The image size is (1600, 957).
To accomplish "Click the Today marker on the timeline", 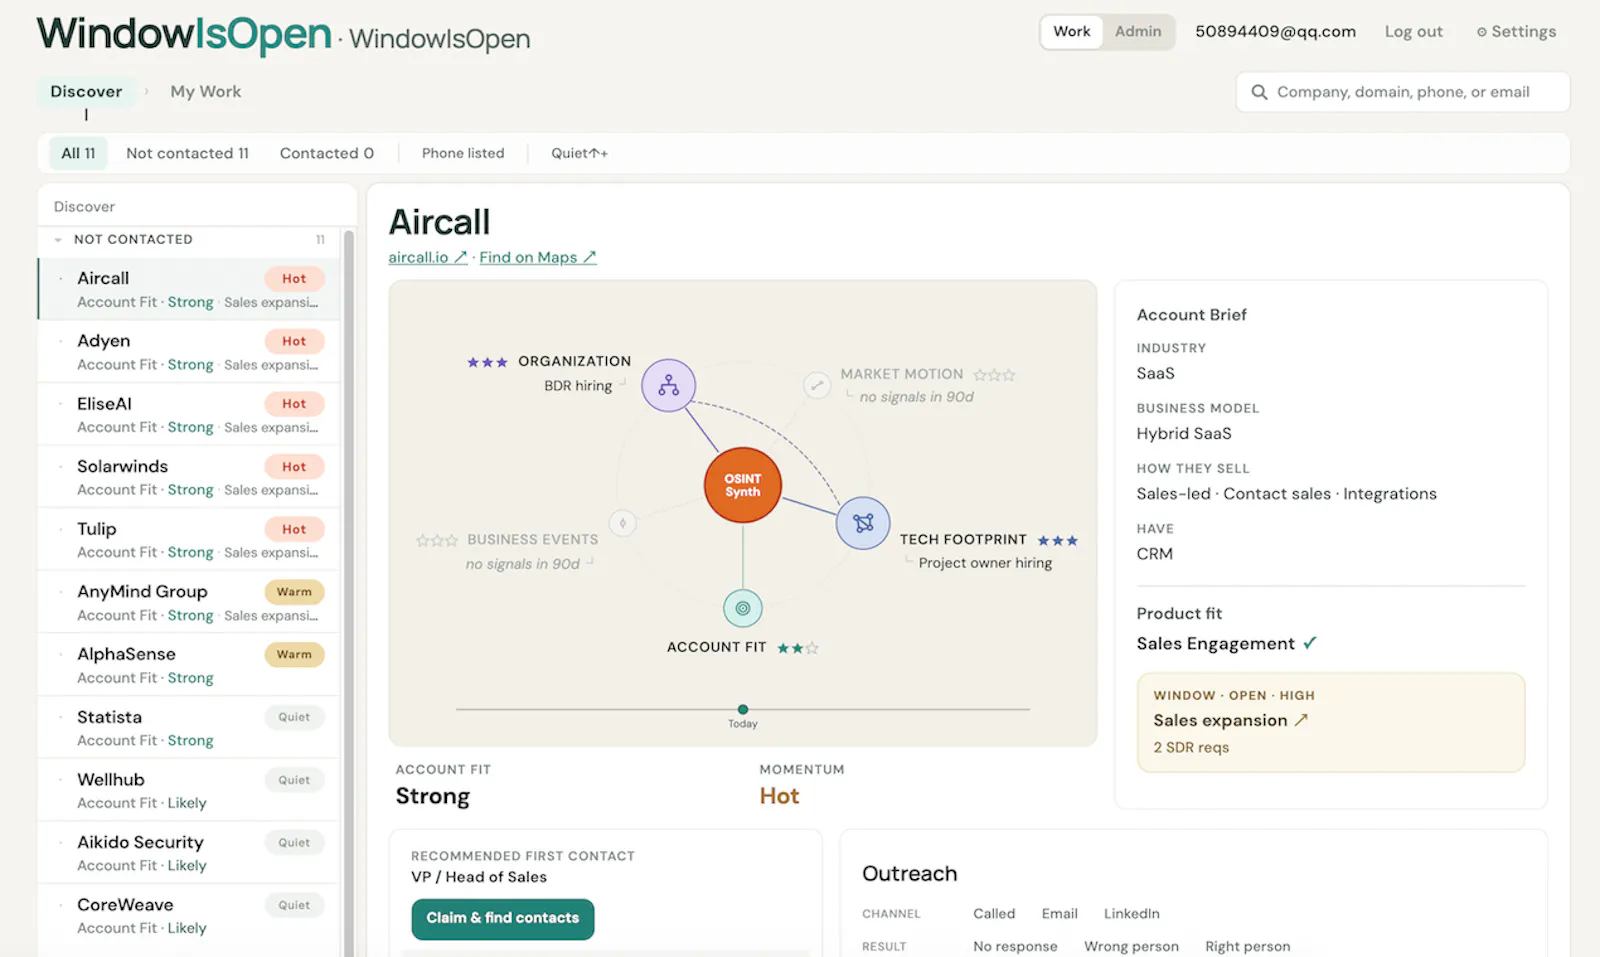I will pos(743,710).
